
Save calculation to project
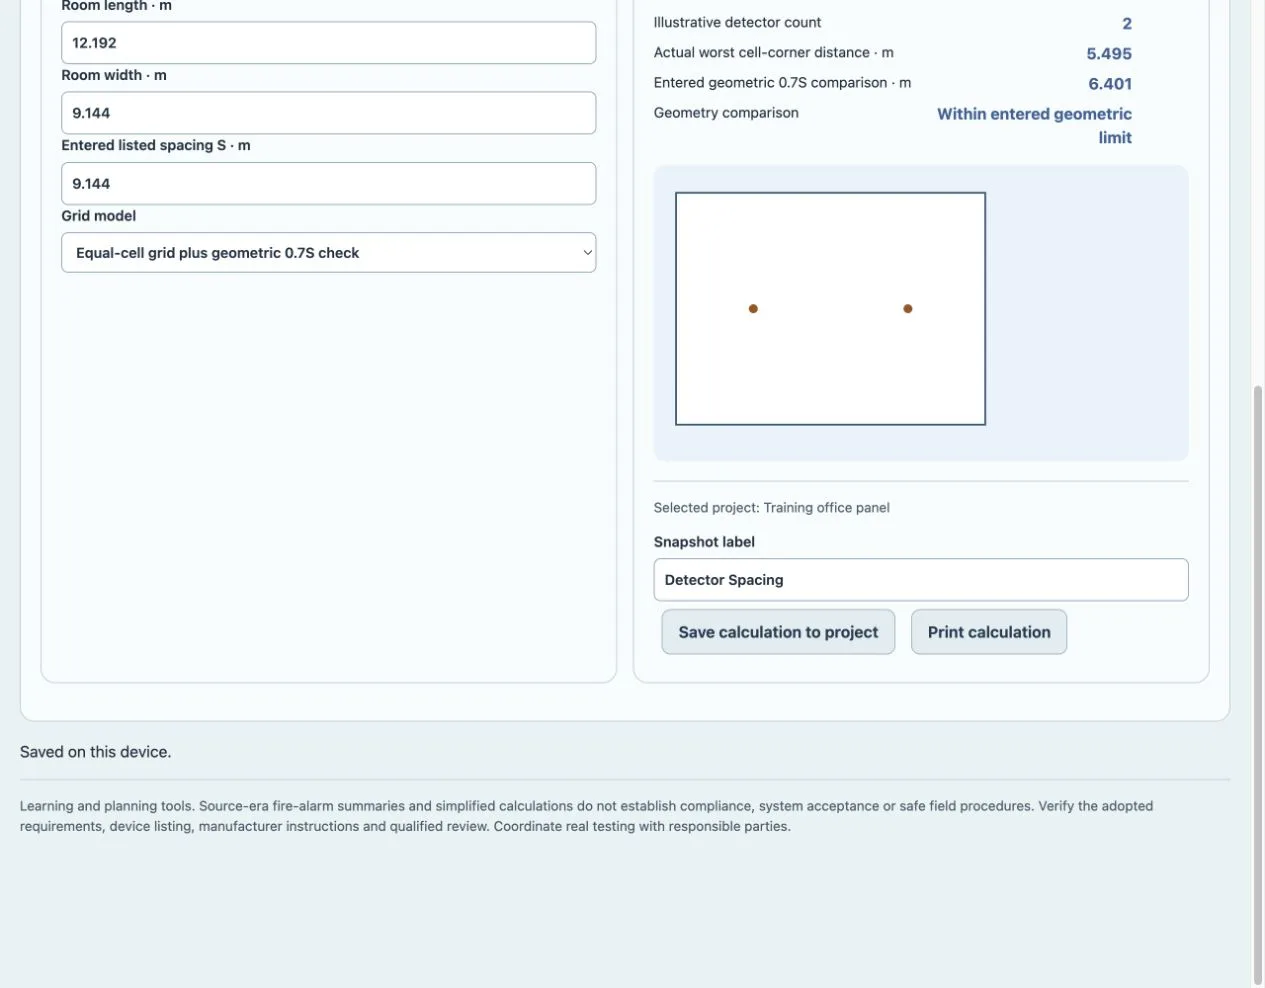778,632
